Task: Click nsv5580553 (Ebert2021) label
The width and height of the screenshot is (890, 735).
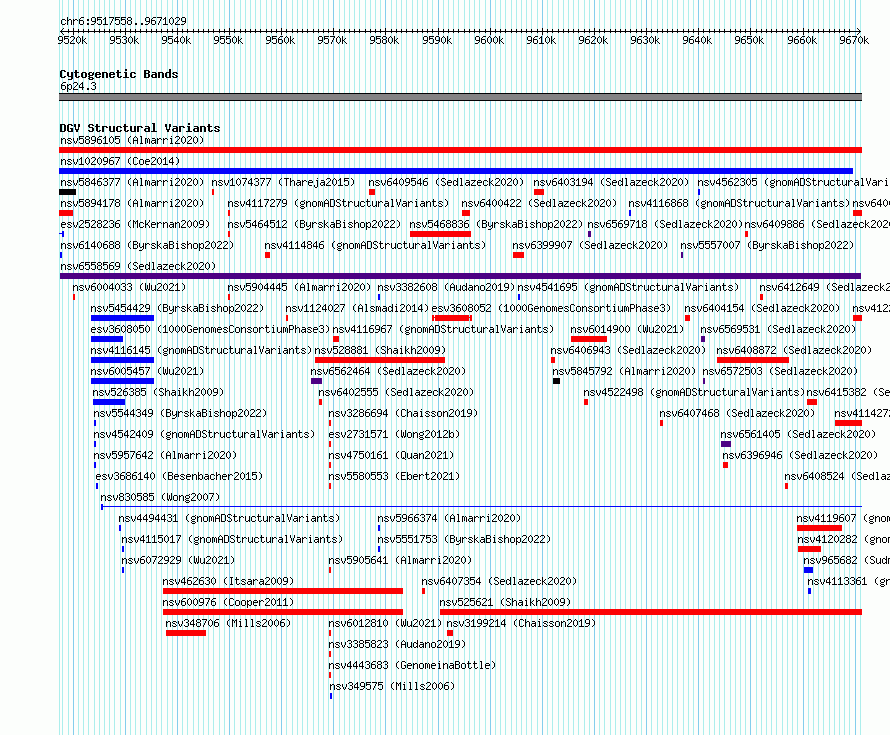Action: [x=394, y=476]
